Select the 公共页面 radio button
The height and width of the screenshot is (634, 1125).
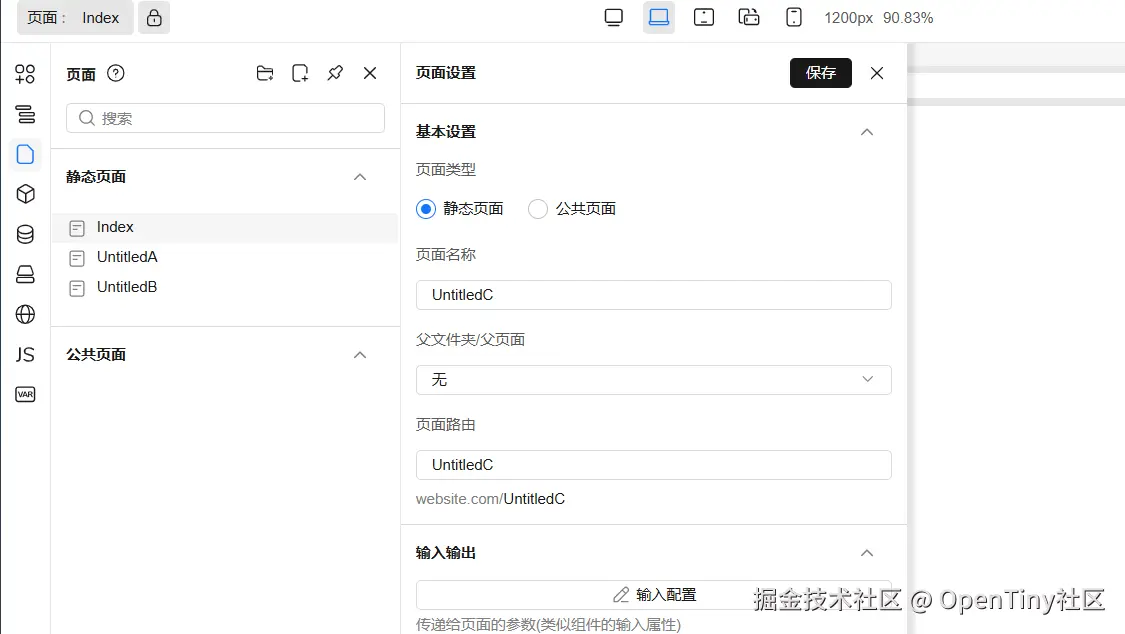tap(537, 209)
